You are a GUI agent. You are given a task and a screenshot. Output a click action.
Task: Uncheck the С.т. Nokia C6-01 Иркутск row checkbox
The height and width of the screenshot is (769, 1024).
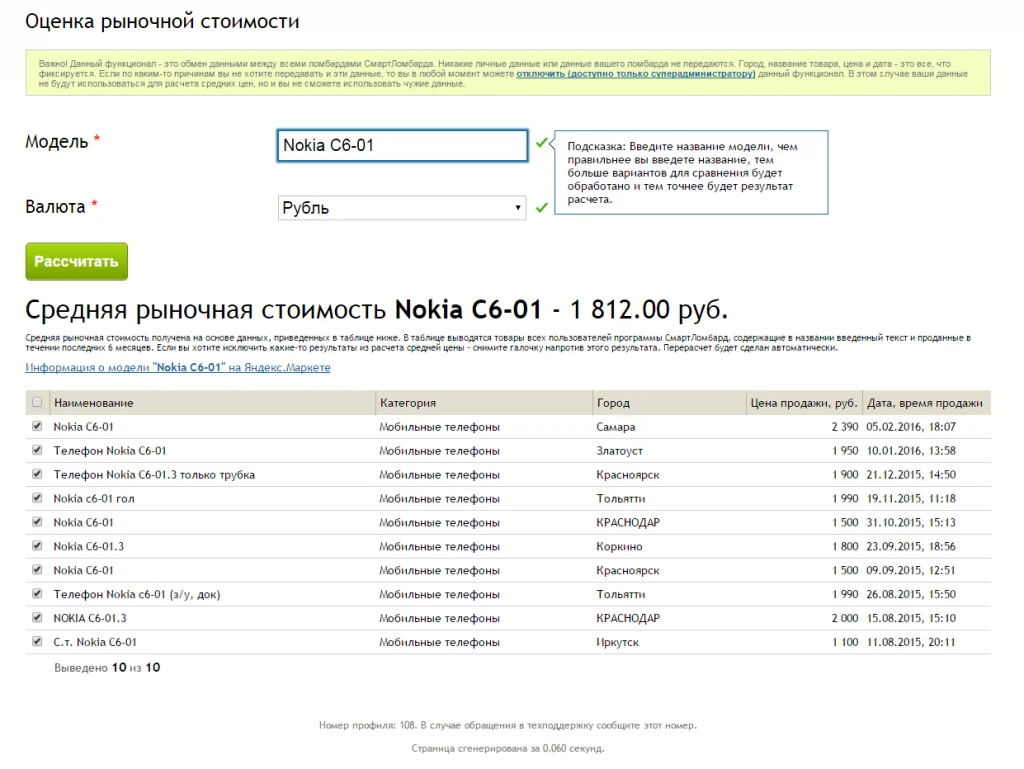point(37,642)
